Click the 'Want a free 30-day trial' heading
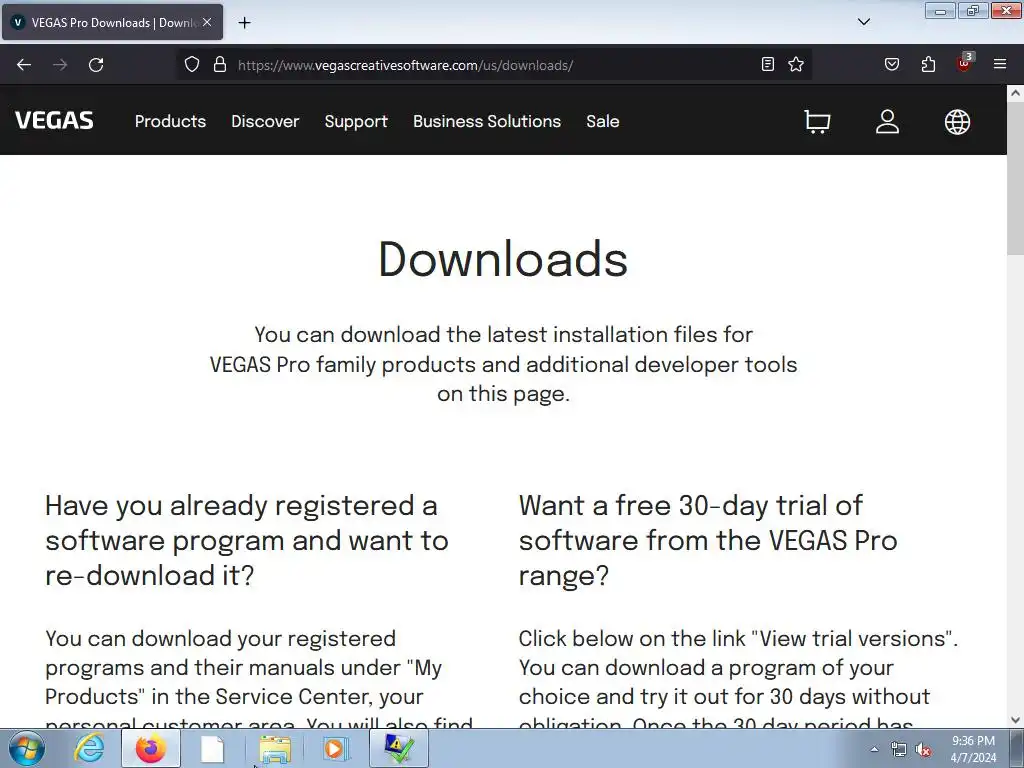This screenshot has height=768, width=1024. point(708,540)
